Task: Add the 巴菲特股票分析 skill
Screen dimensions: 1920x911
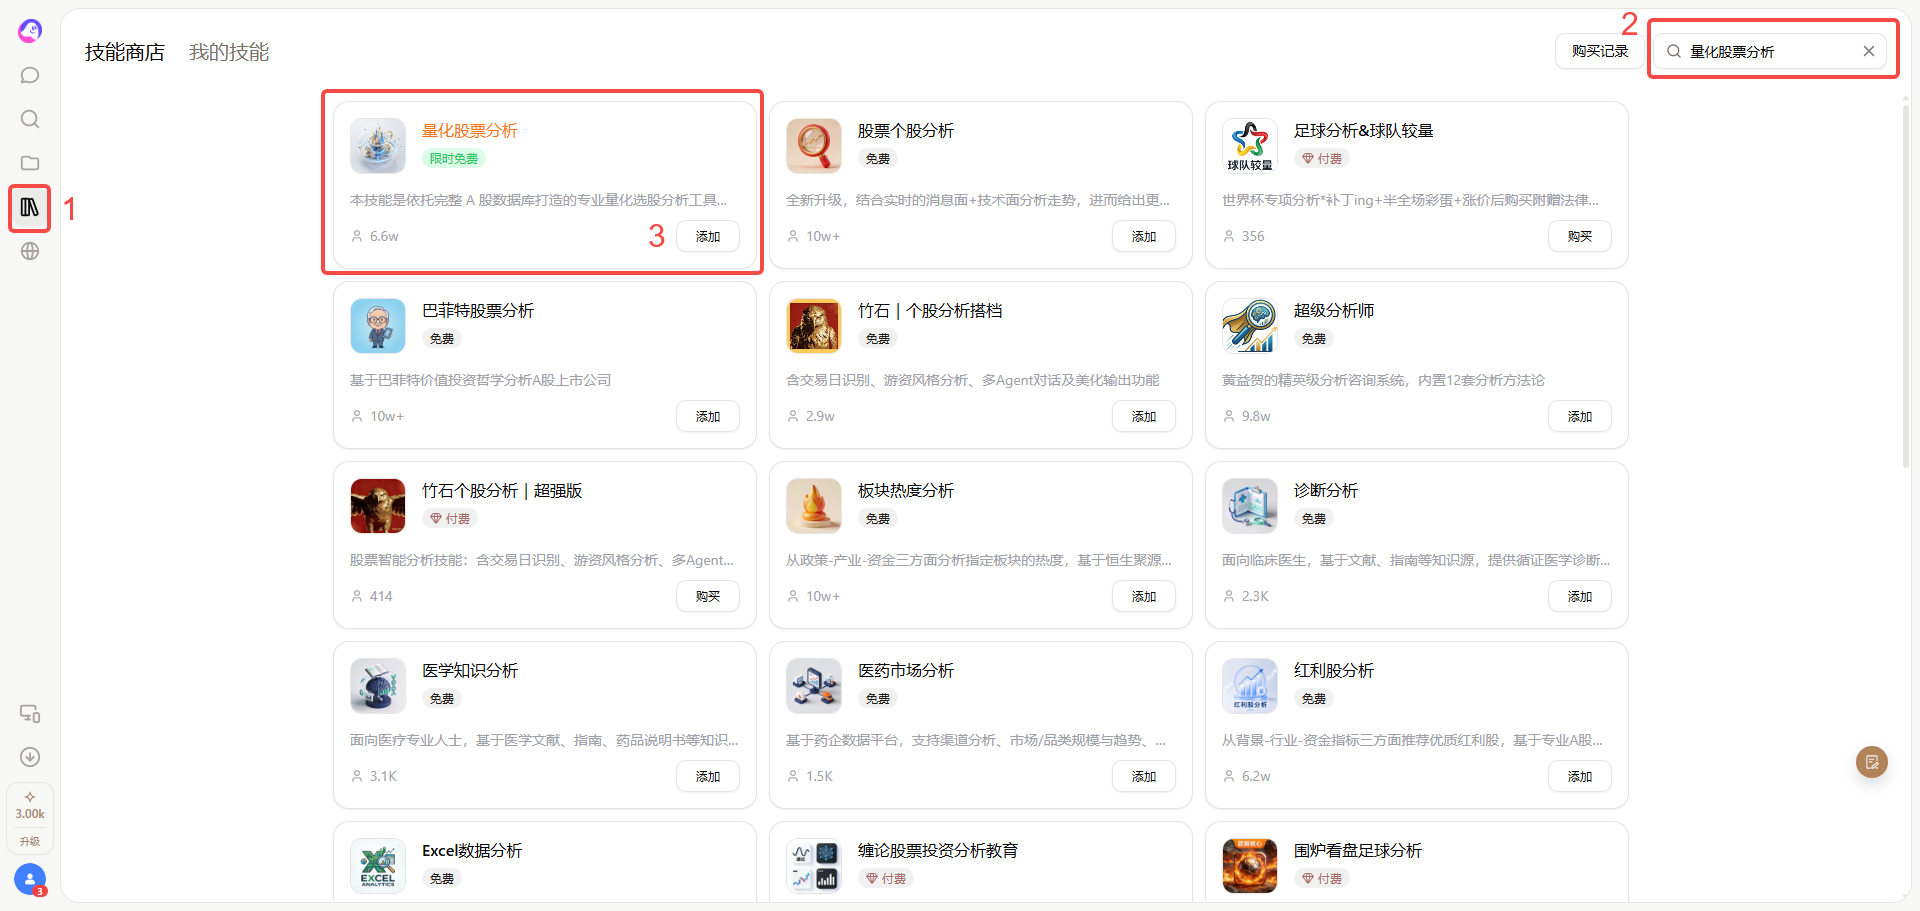Action: click(708, 416)
